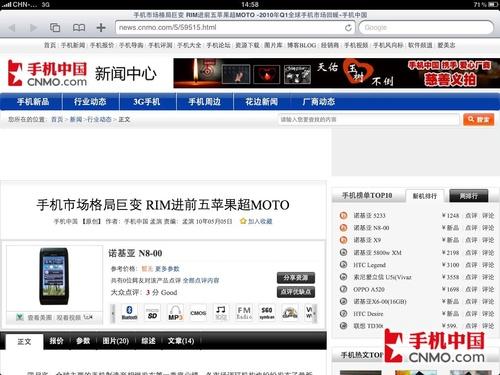Tap Safari's forward arrow
The height and width of the screenshot is (375, 500).
[x=33, y=27]
